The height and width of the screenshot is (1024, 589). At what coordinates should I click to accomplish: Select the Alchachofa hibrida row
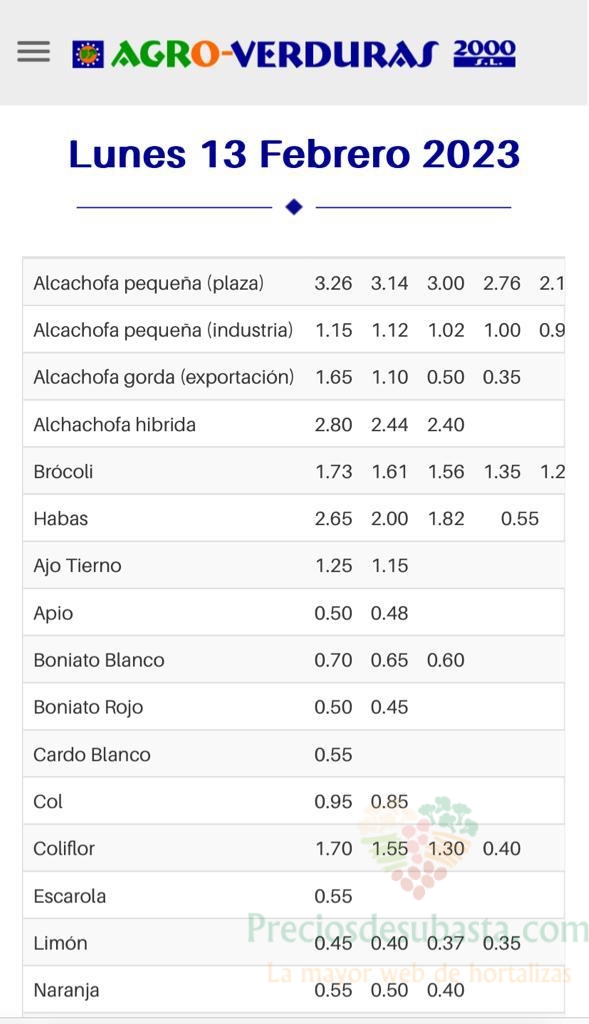pyautogui.click(x=294, y=424)
